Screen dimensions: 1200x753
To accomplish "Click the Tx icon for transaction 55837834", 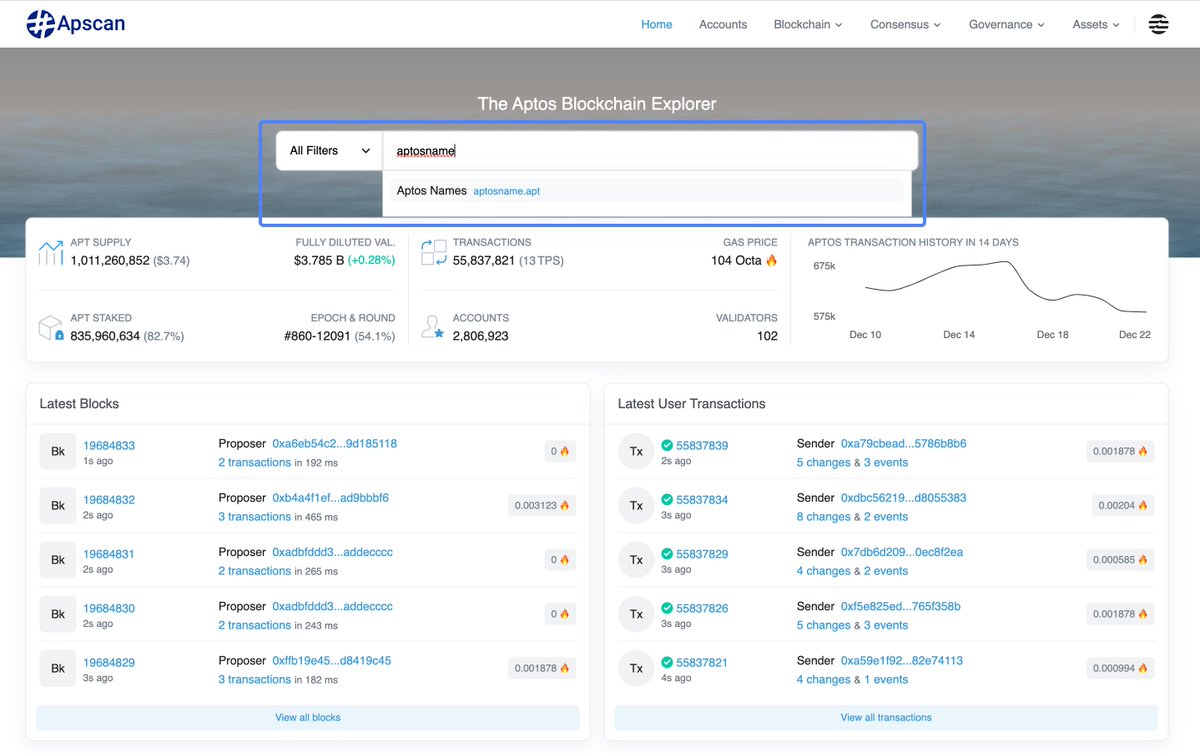I will [636, 506].
